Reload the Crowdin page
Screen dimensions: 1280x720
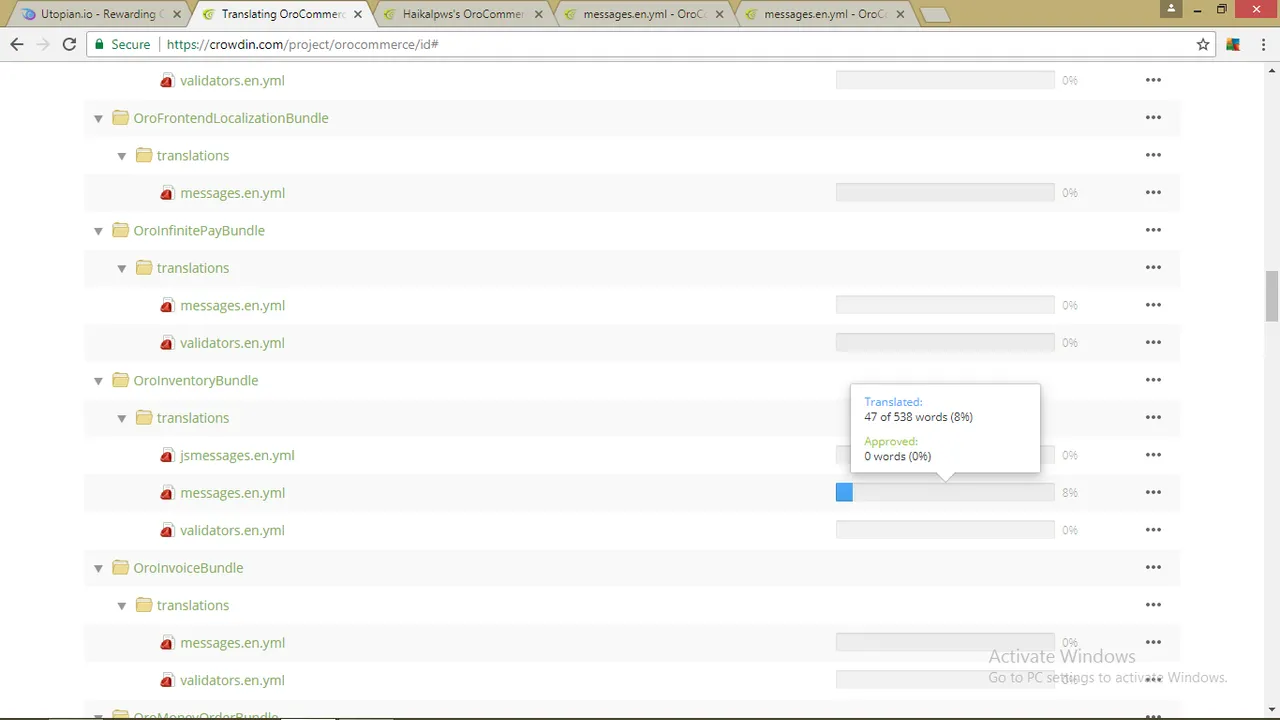69,44
